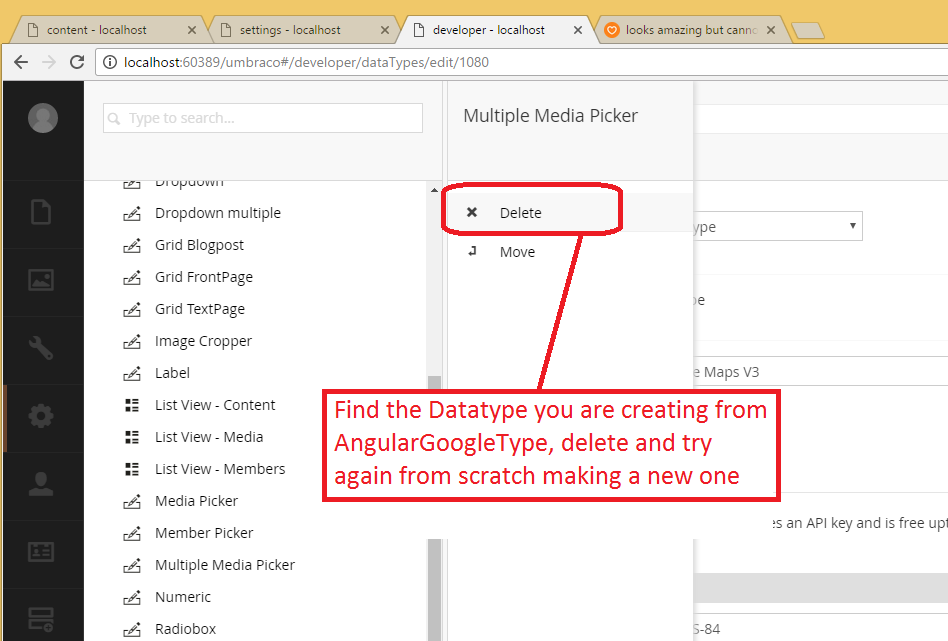The image size is (948, 641).
Task: Click the magnifier icon in the search box
Action: [x=114, y=119]
